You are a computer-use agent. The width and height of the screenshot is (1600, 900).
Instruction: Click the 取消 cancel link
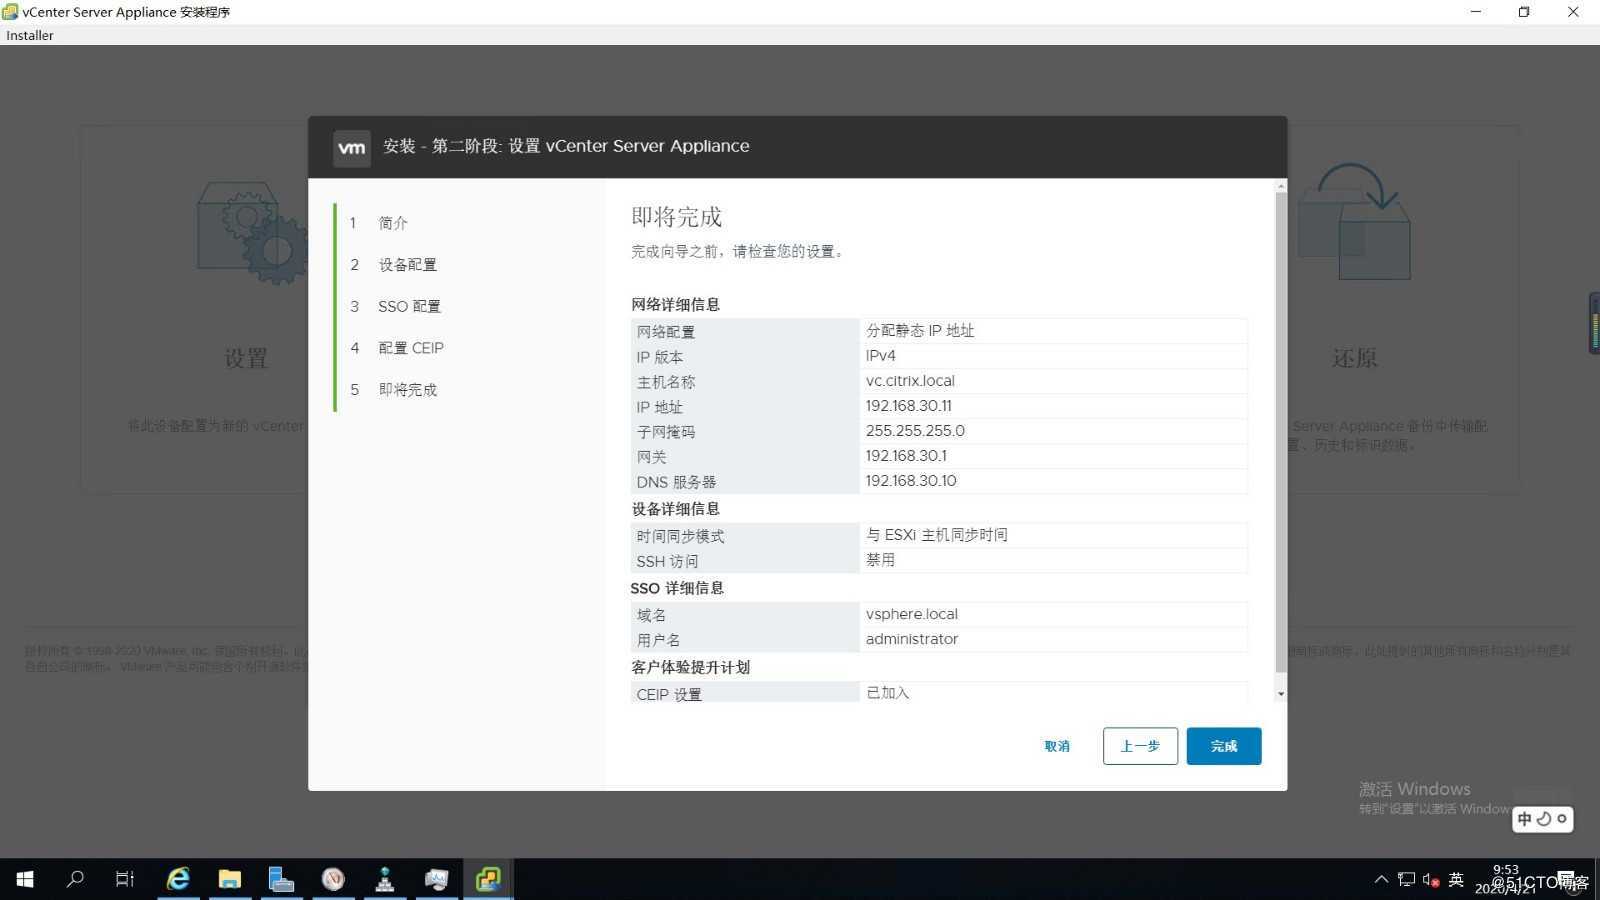[x=1057, y=746]
